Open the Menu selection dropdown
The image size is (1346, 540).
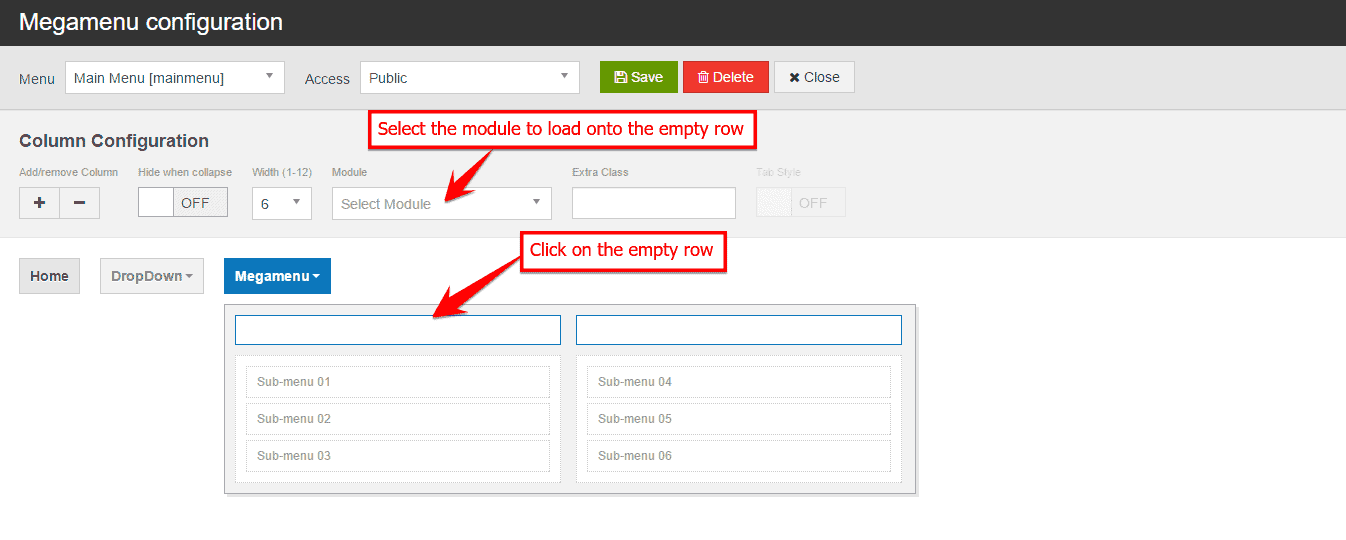click(x=174, y=78)
